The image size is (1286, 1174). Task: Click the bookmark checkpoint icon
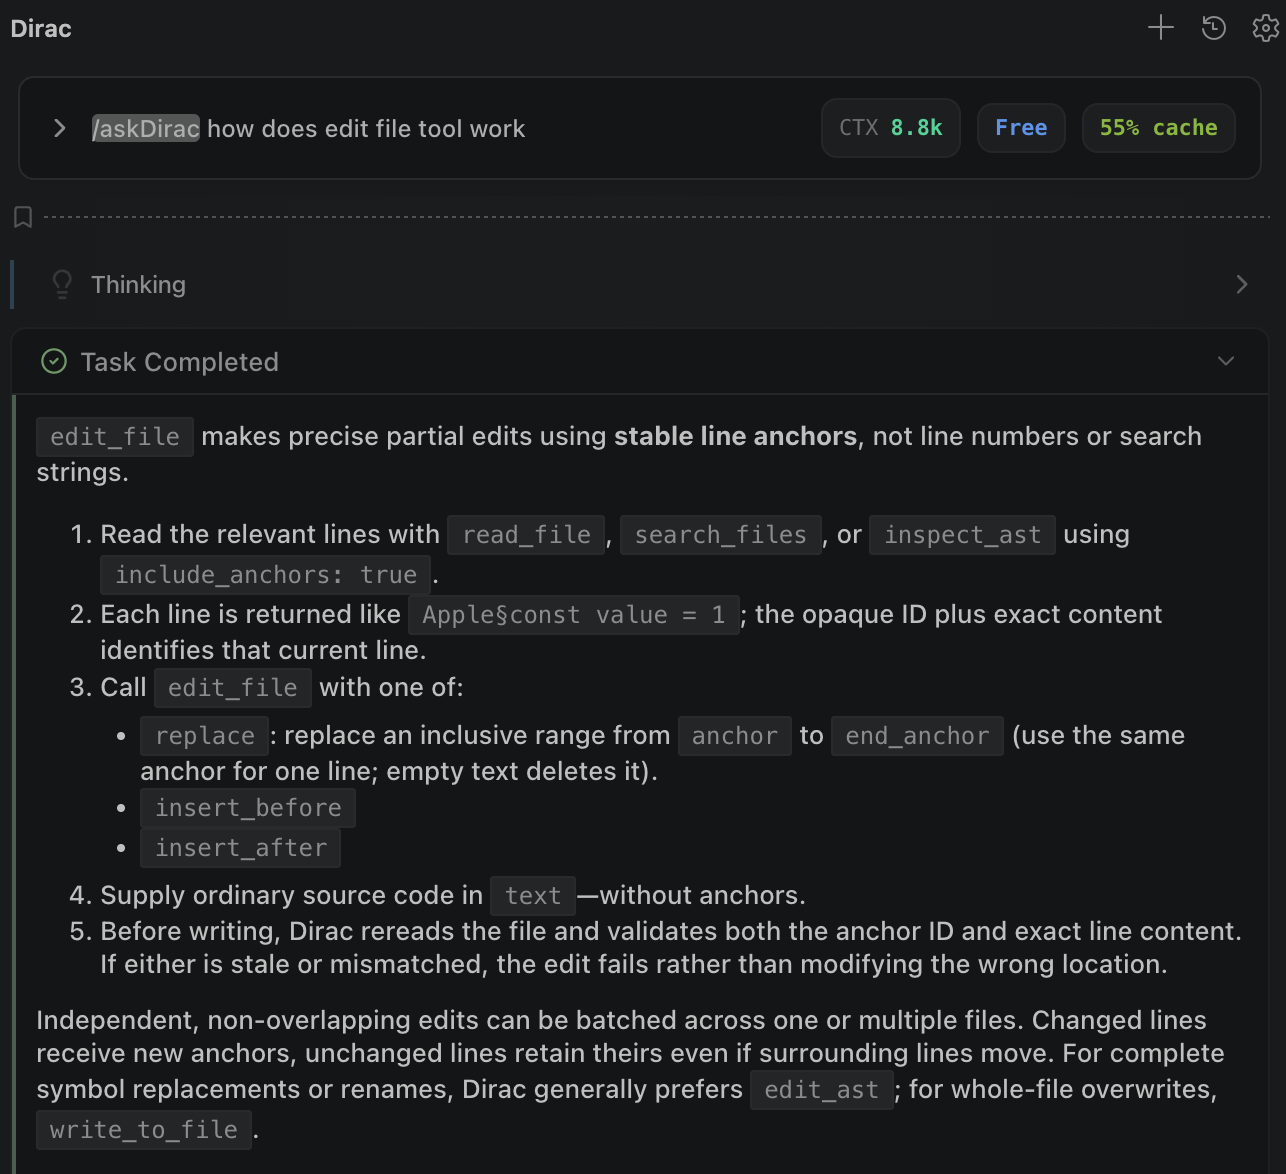(x=23, y=217)
